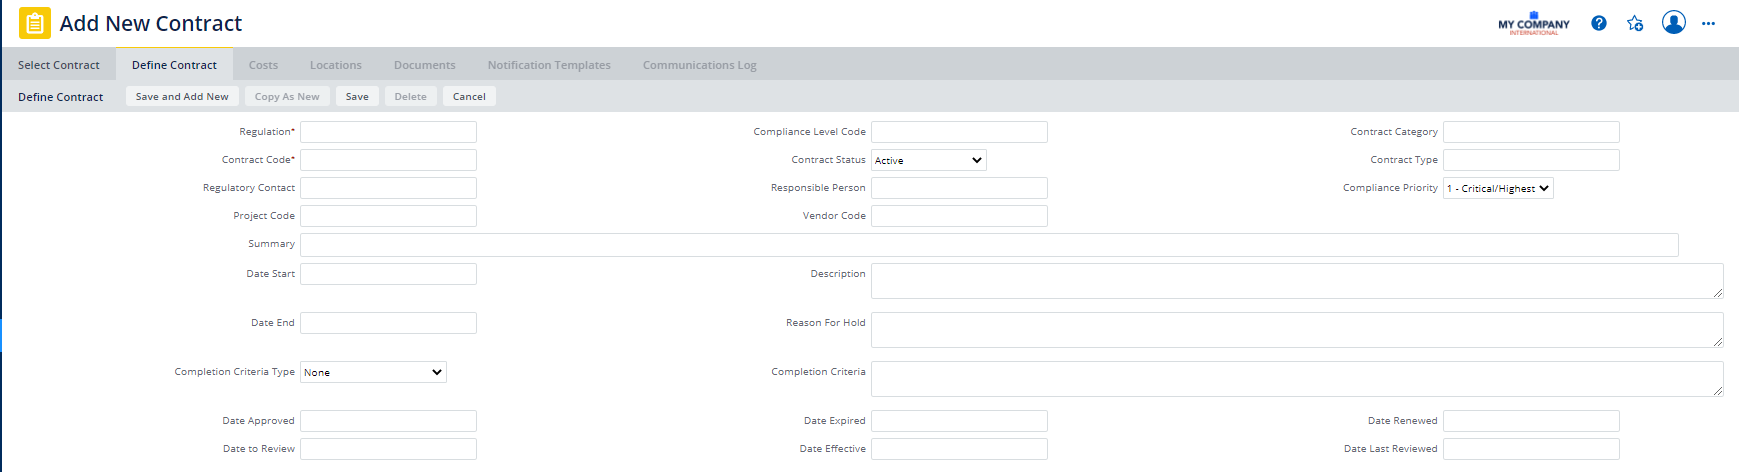Open the help question mark icon

click(x=1599, y=23)
